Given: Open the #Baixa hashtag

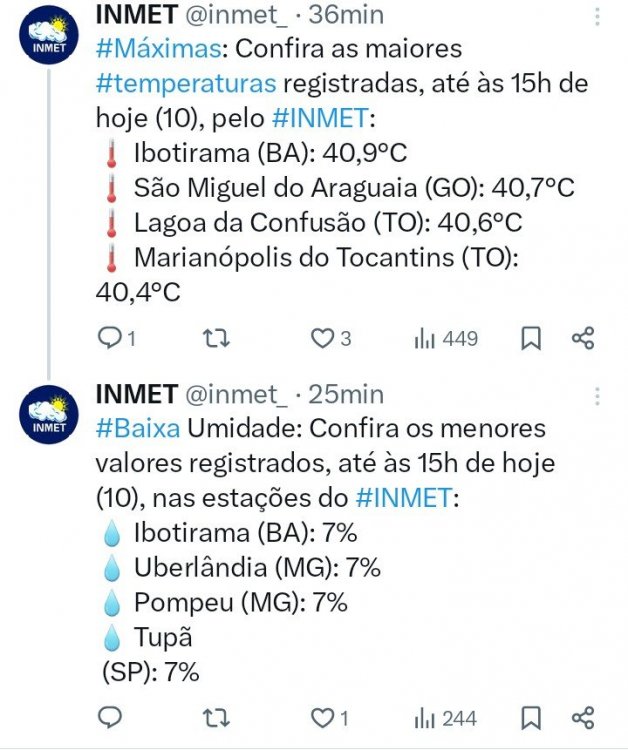Looking at the screenshot, I should 138,428.
